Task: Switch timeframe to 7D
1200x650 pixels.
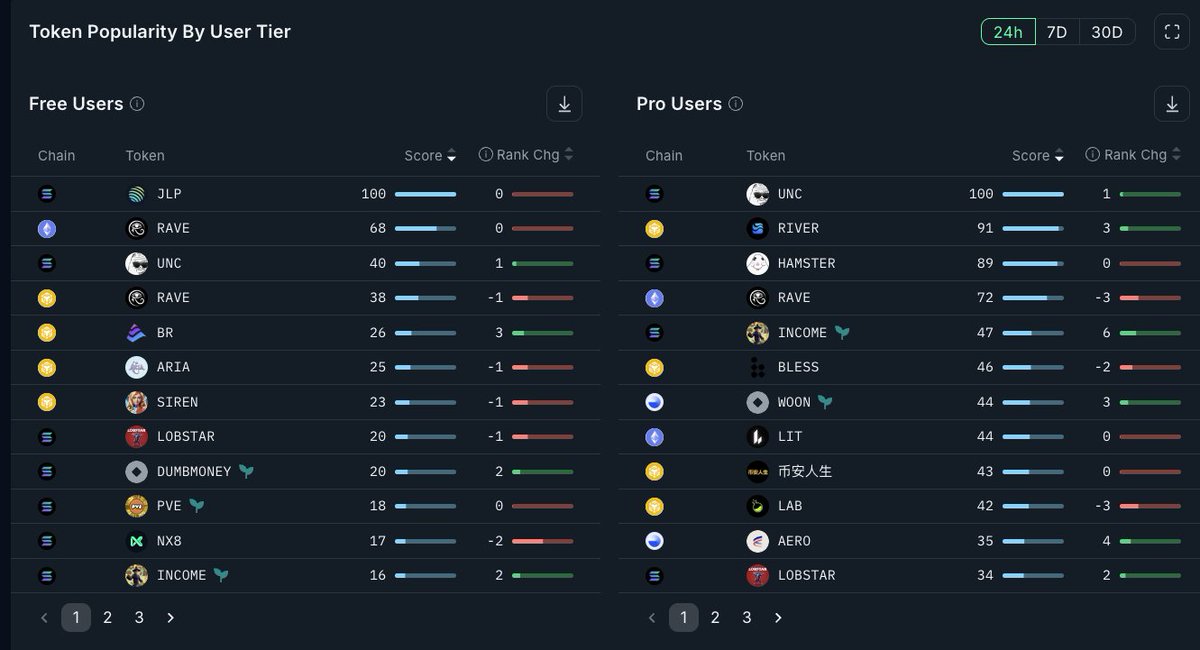Action: 1056,32
